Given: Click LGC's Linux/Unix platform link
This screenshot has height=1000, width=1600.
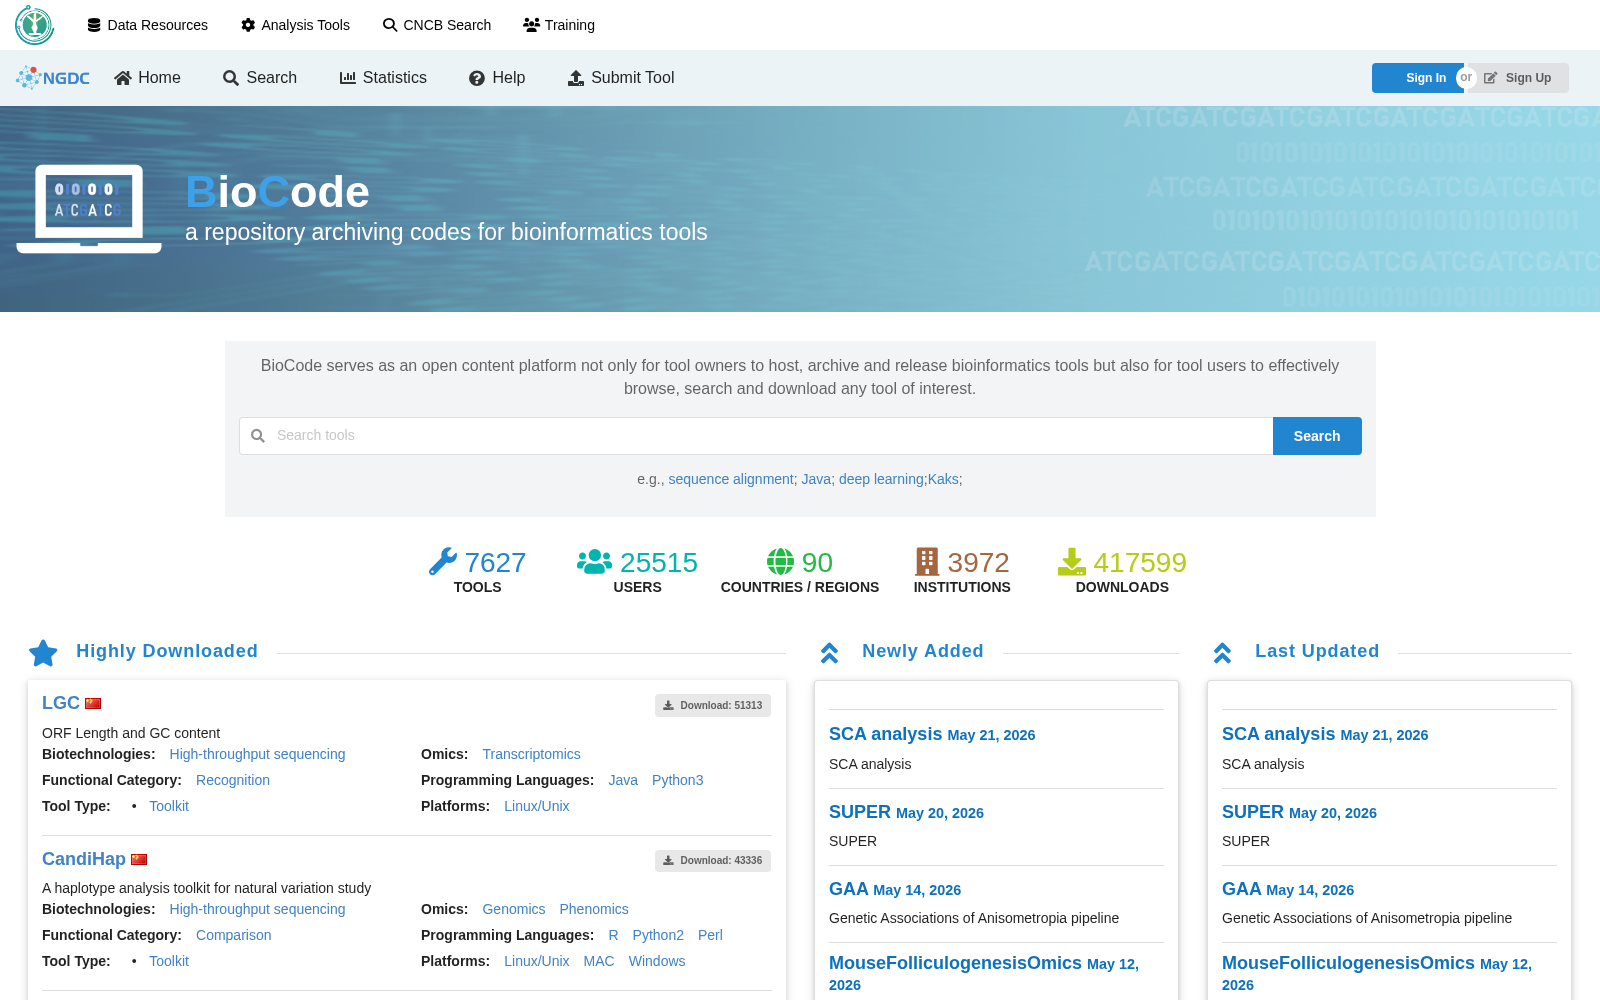Looking at the screenshot, I should 537,807.
